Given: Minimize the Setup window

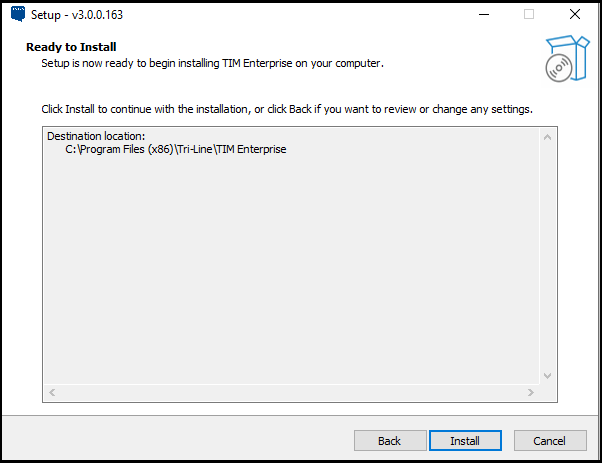Looking at the screenshot, I should point(483,15).
